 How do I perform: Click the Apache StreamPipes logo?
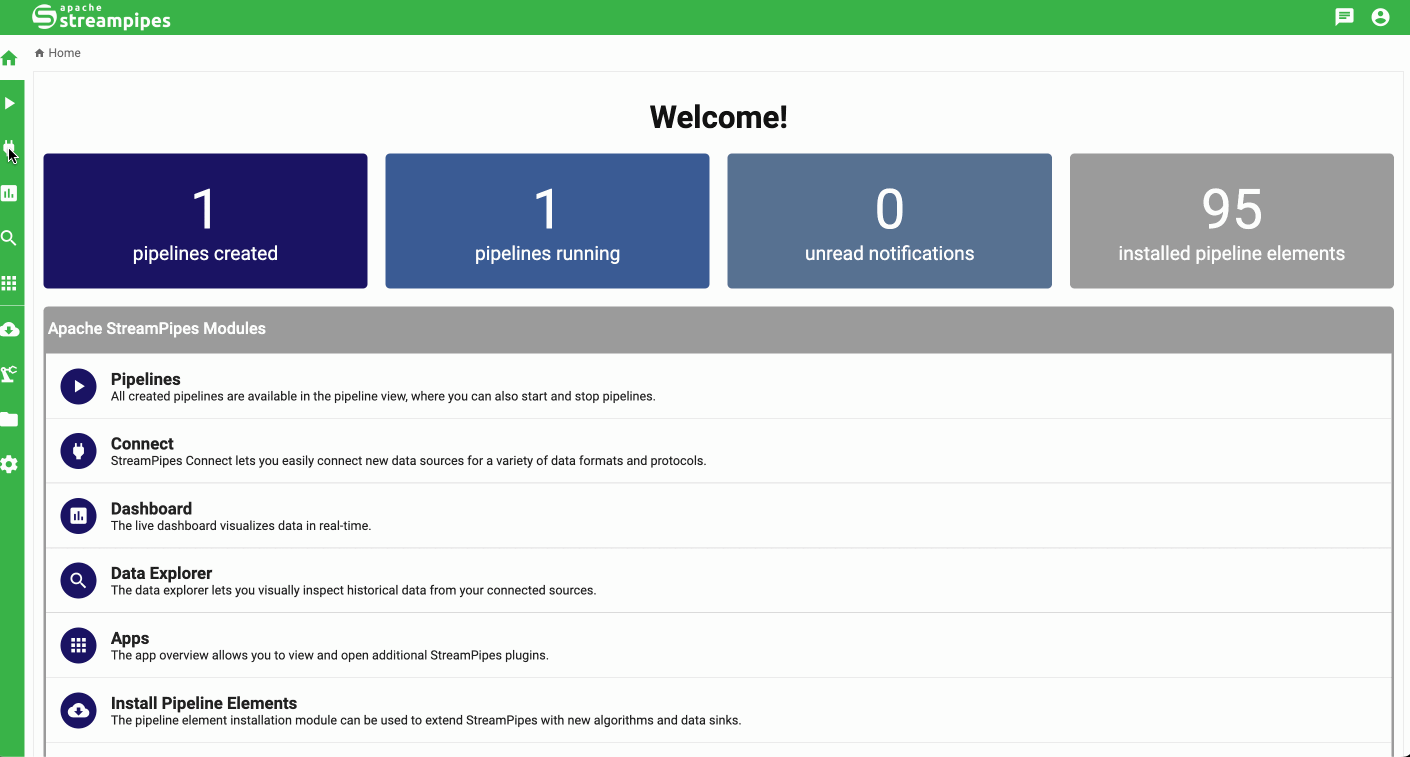(x=101, y=17)
